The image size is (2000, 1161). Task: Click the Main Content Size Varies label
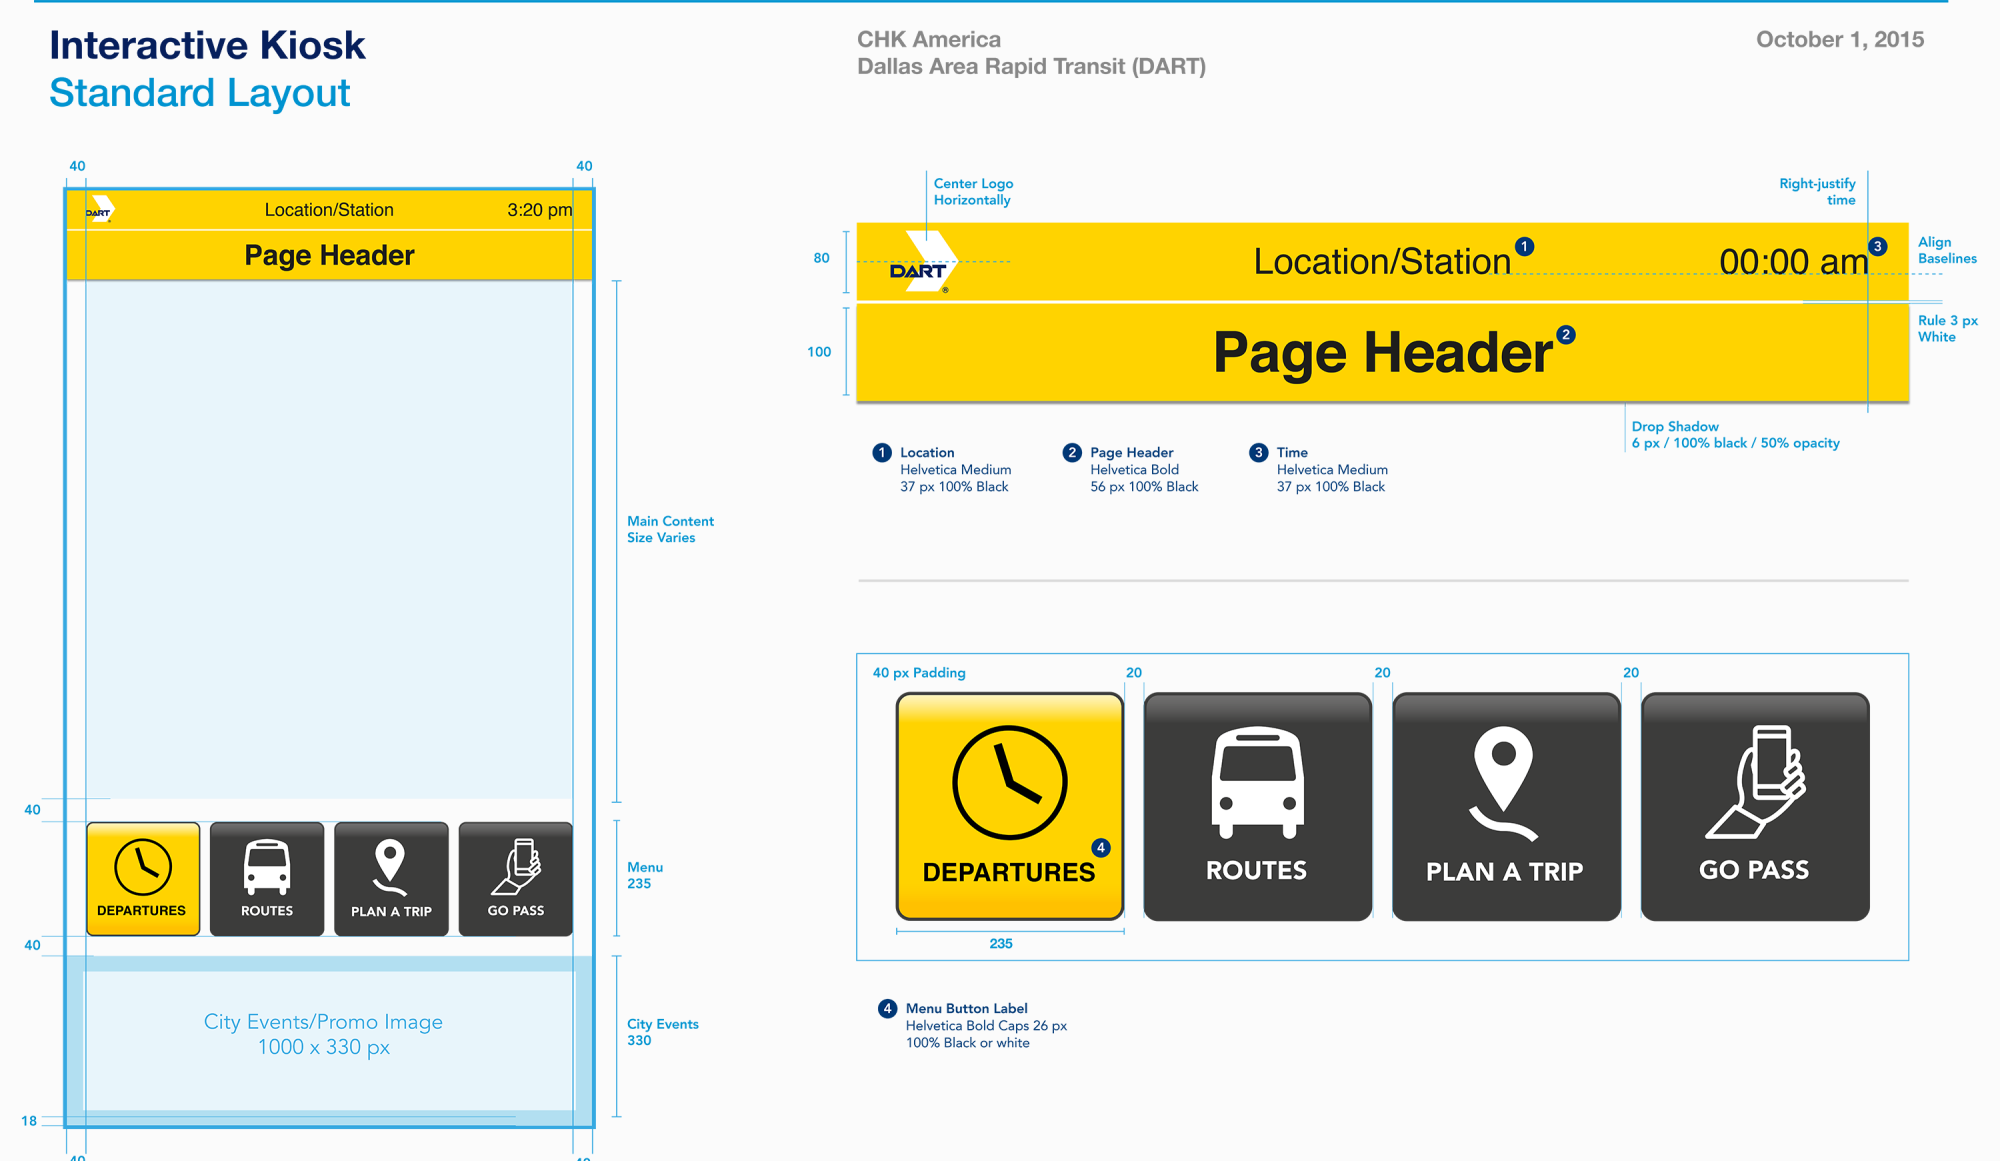(670, 529)
